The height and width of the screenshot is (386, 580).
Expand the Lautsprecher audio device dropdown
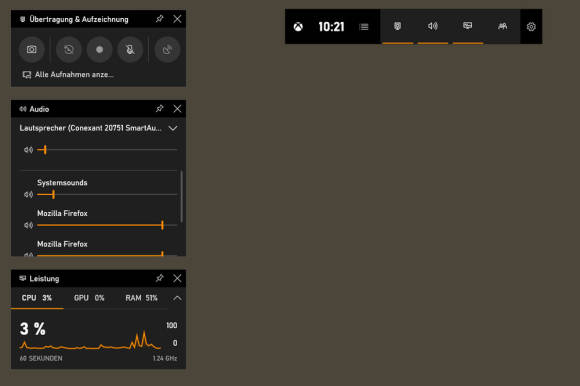[173, 128]
